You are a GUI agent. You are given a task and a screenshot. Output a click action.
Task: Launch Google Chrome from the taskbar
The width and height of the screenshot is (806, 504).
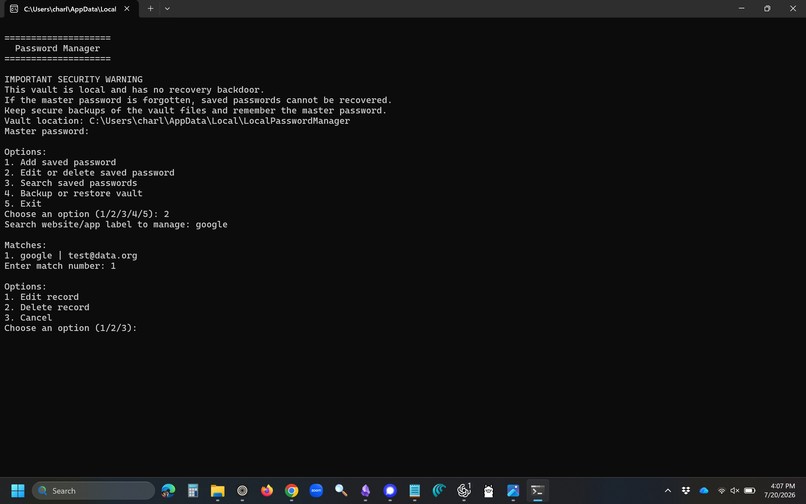[x=291, y=491]
